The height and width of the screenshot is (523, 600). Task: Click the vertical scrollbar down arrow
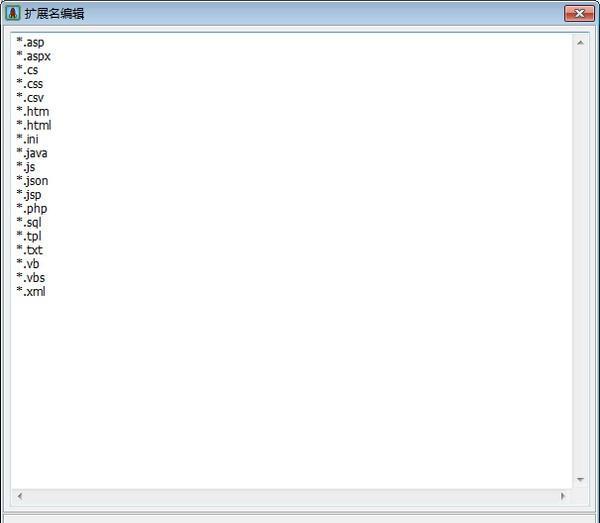[x=580, y=479]
